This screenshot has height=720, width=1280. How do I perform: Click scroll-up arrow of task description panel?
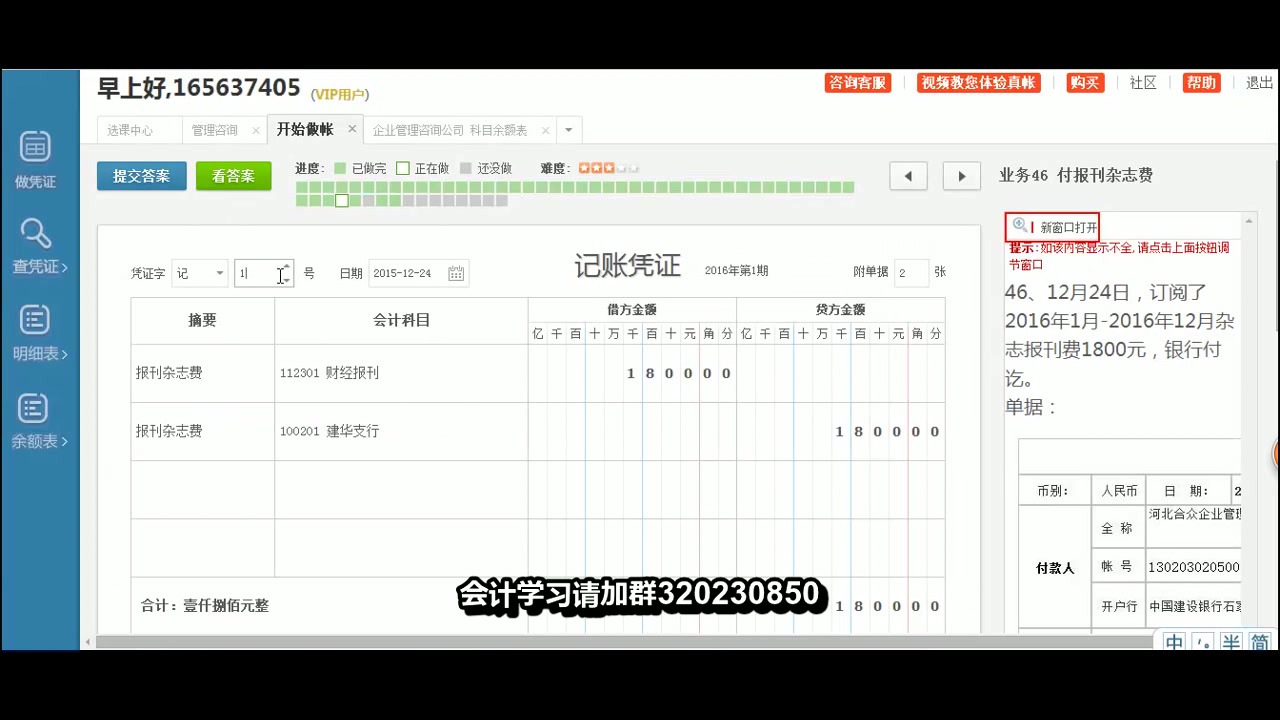point(1249,220)
